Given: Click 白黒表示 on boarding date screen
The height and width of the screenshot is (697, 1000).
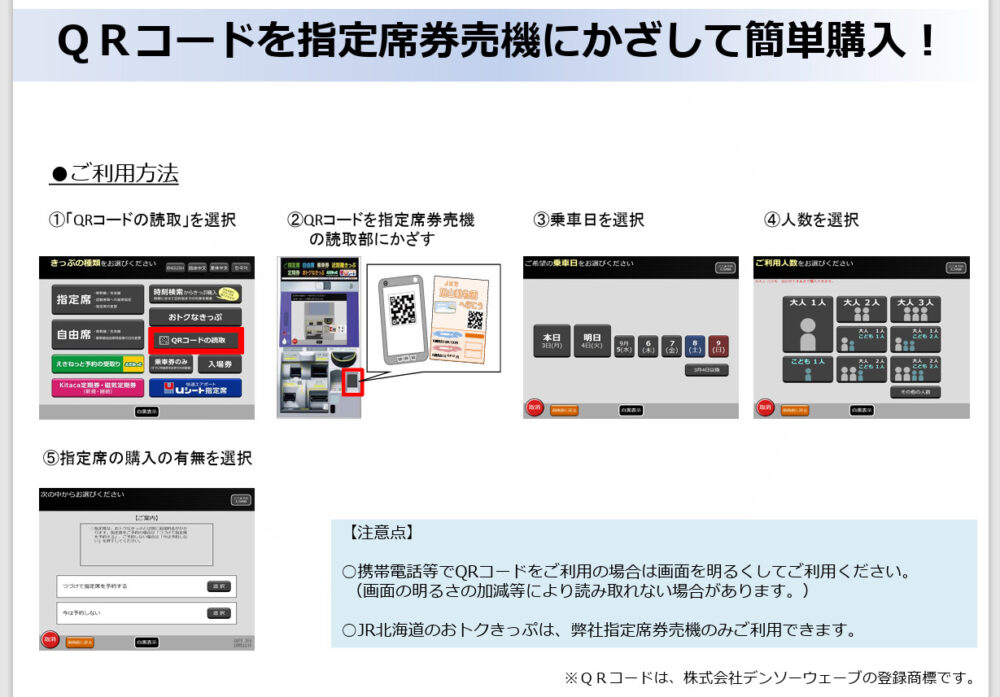Looking at the screenshot, I should click(631, 410).
